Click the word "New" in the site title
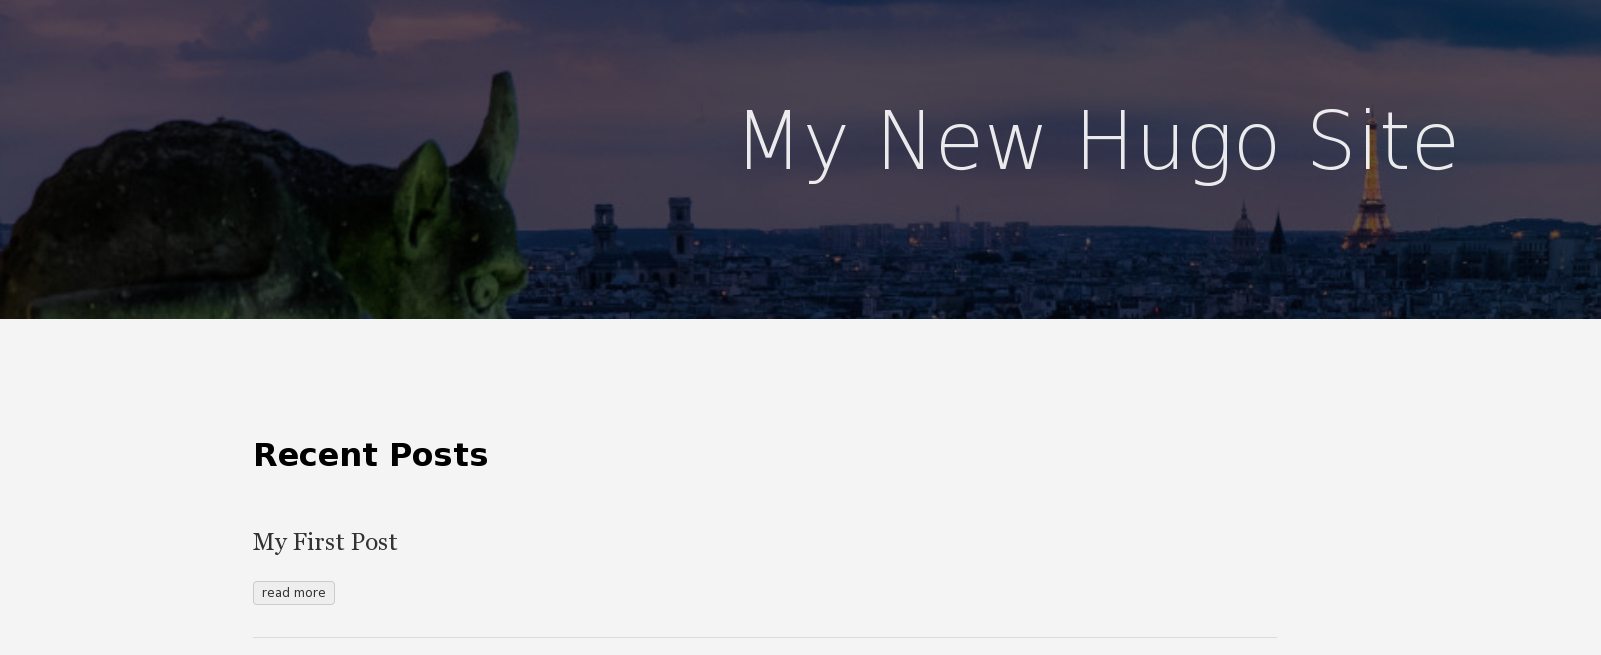Viewport: 1601px width, 655px height. [962, 142]
